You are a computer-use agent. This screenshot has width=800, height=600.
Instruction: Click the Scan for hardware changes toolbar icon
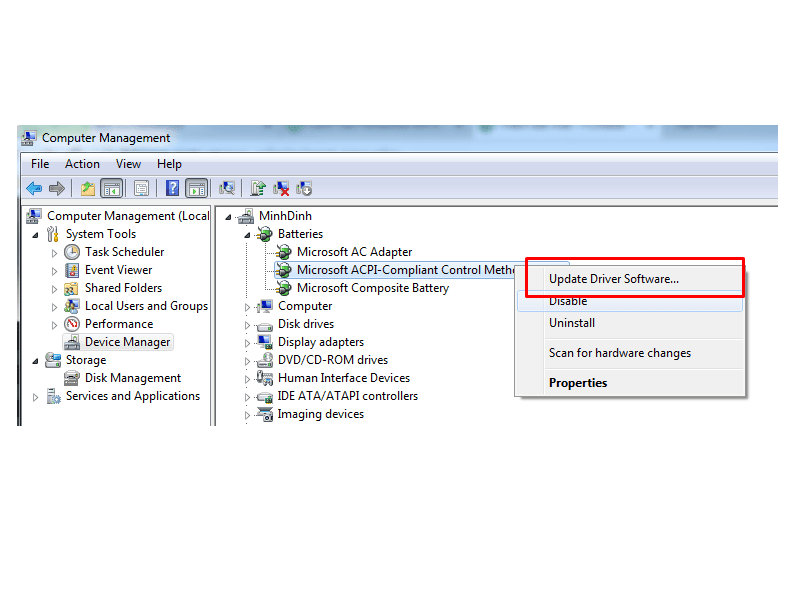227,189
